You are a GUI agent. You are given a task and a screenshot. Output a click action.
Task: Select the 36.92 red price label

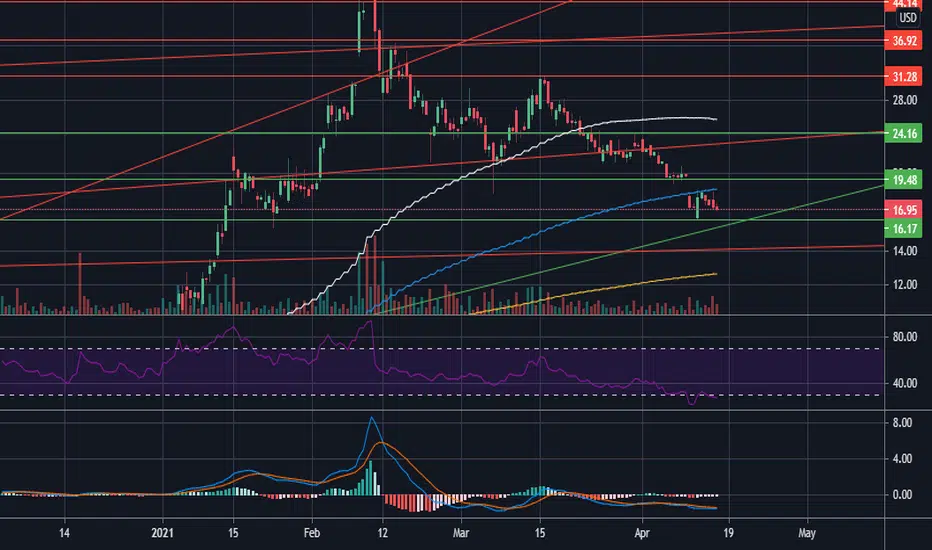903,41
